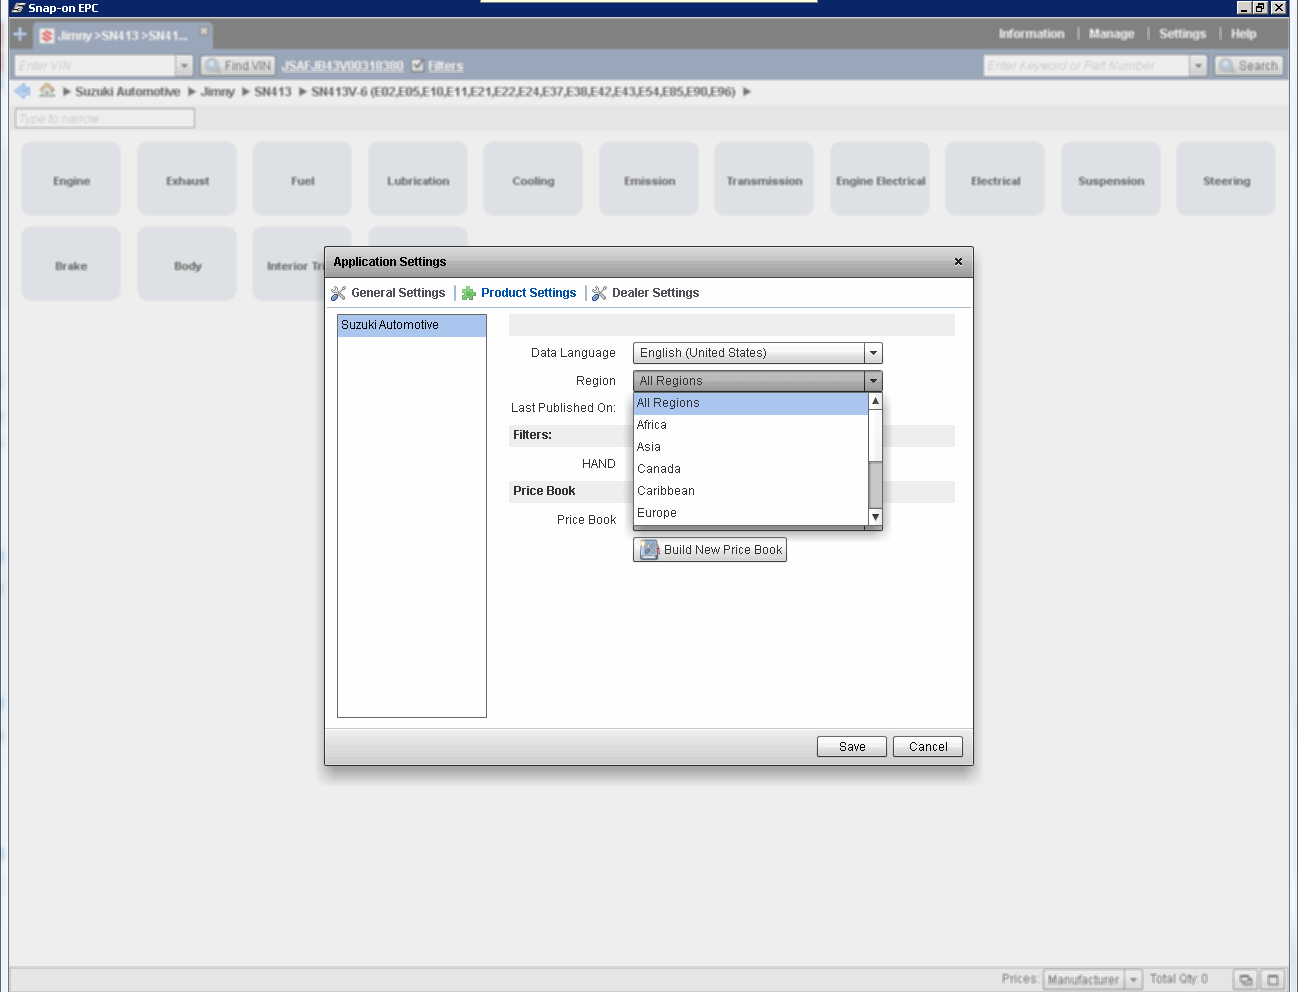
Task: Open the Body category tile
Action: [x=187, y=264]
